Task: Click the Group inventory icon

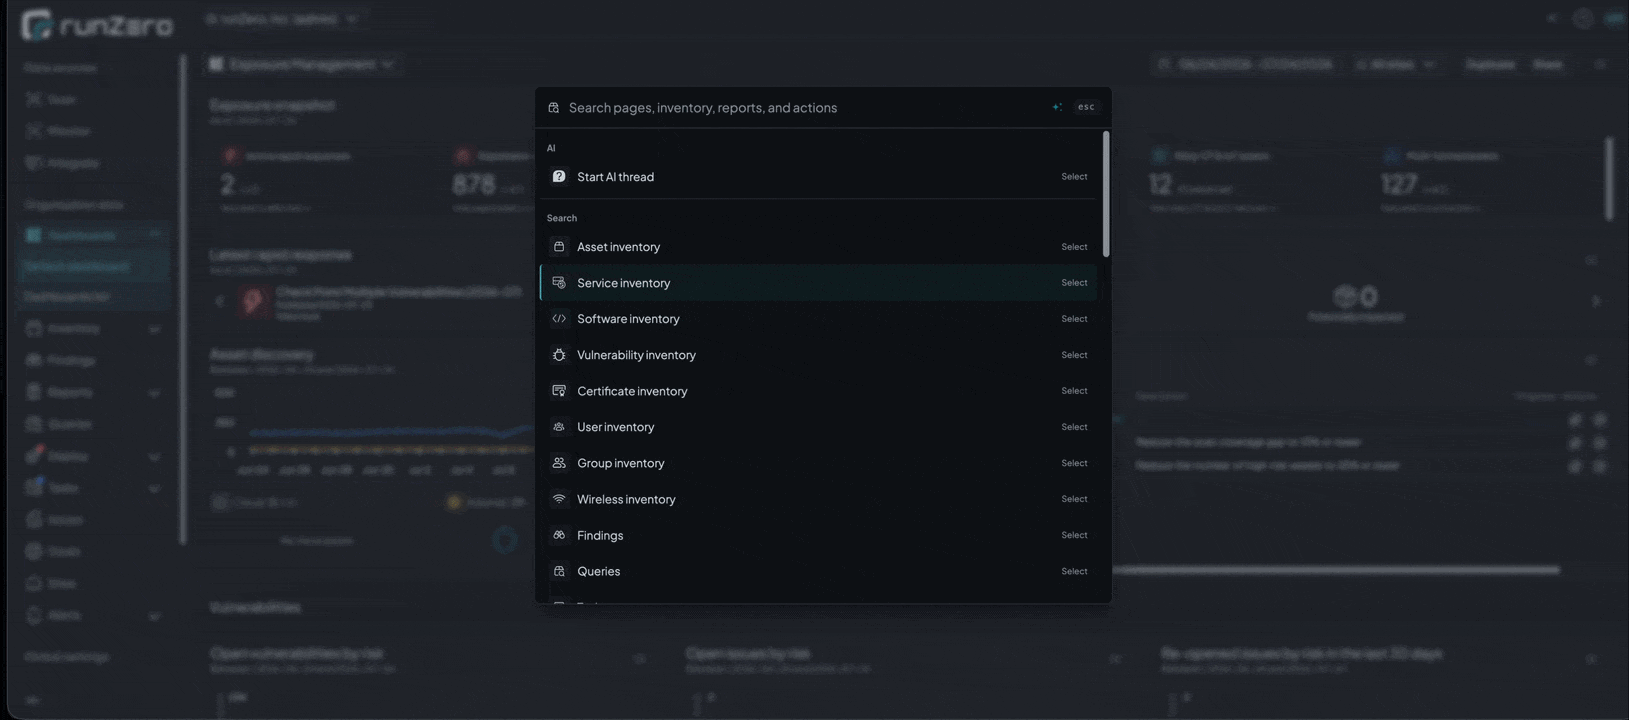Action: [559, 463]
